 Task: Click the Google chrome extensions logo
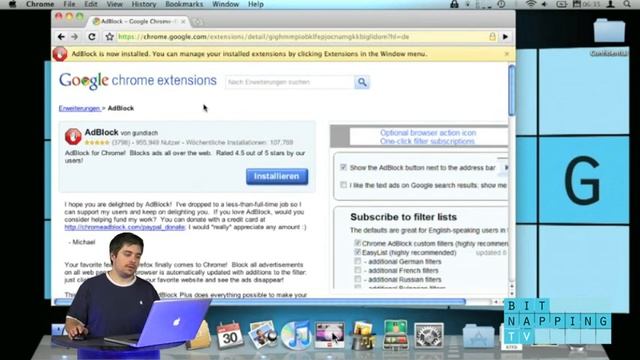(x=138, y=81)
